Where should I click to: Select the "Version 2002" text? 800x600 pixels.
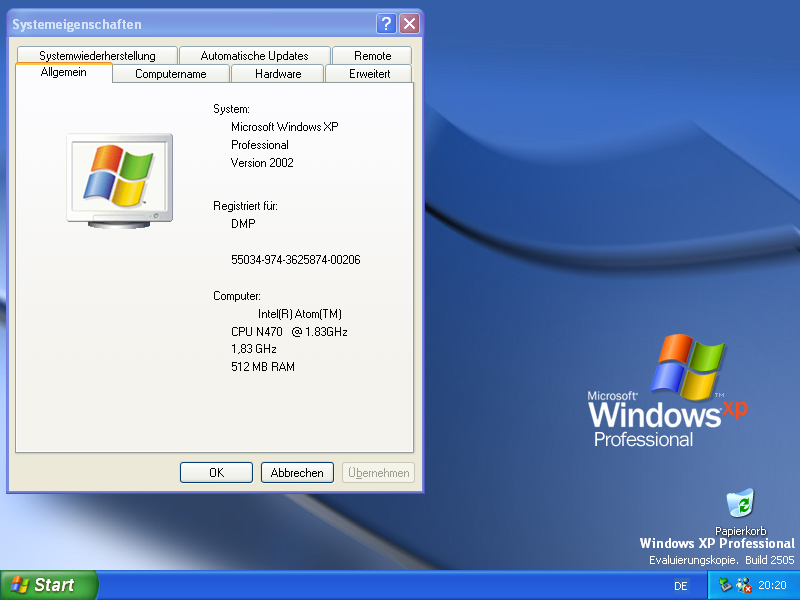pyautogui.click(x=262, y=163)
